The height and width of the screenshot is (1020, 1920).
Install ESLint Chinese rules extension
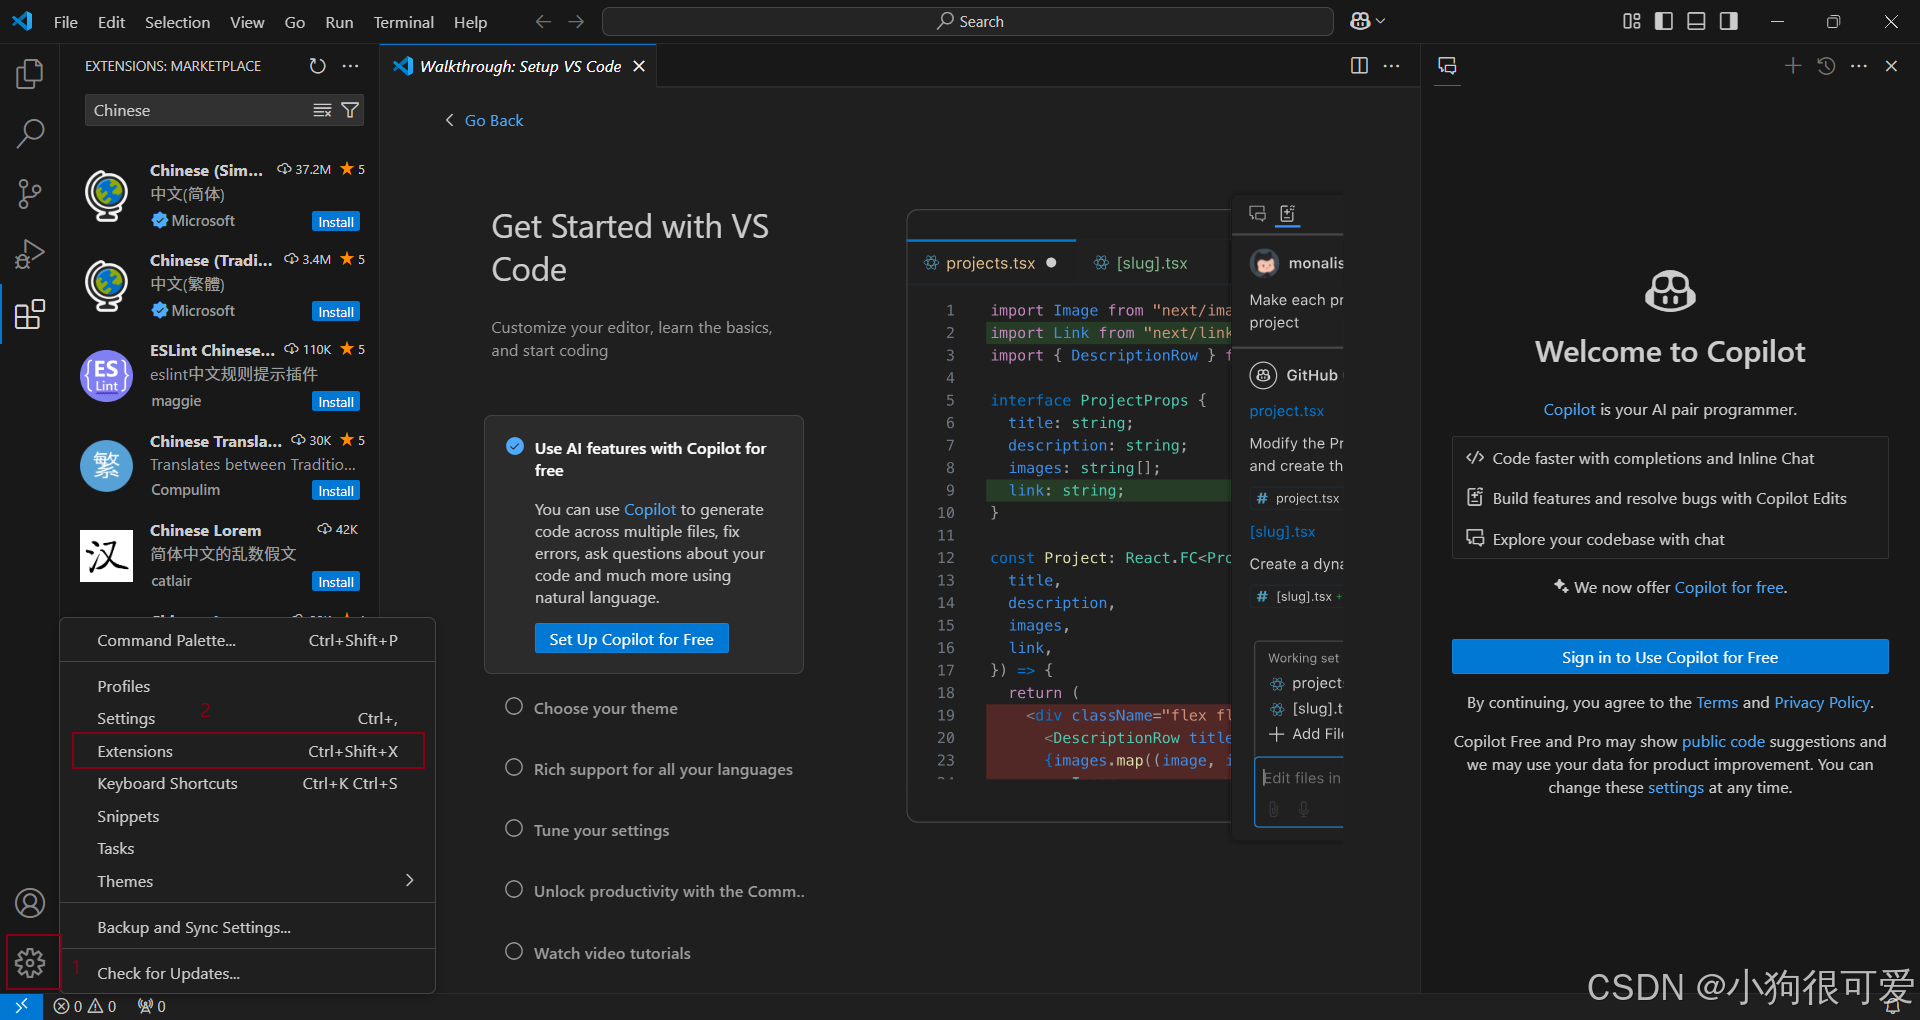[x=336, y=402]
